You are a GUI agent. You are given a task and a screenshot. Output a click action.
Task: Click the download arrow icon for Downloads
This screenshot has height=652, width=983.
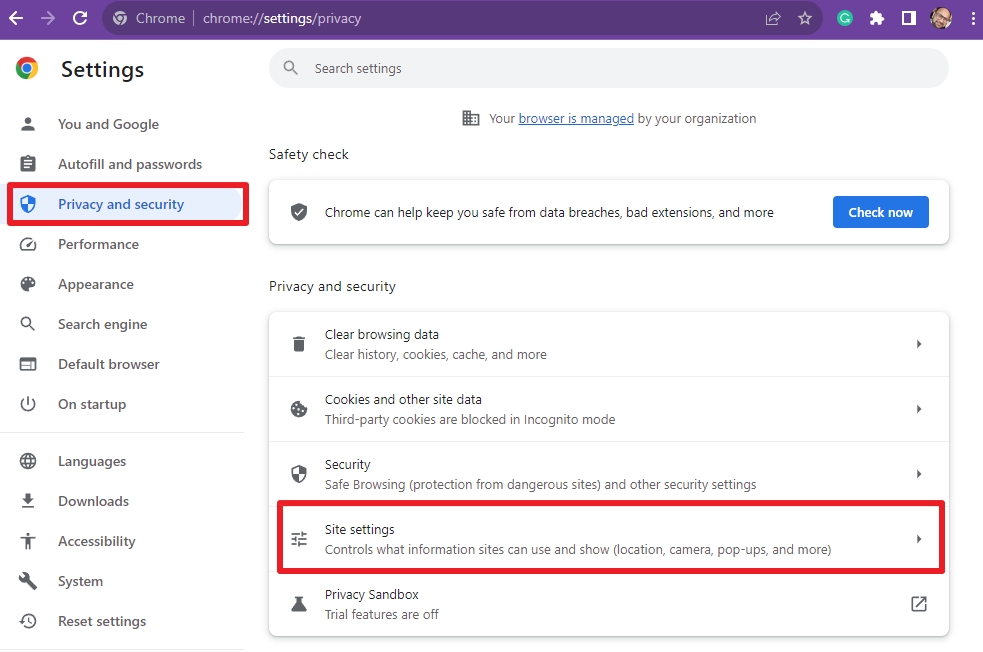[x=28, y=500]
